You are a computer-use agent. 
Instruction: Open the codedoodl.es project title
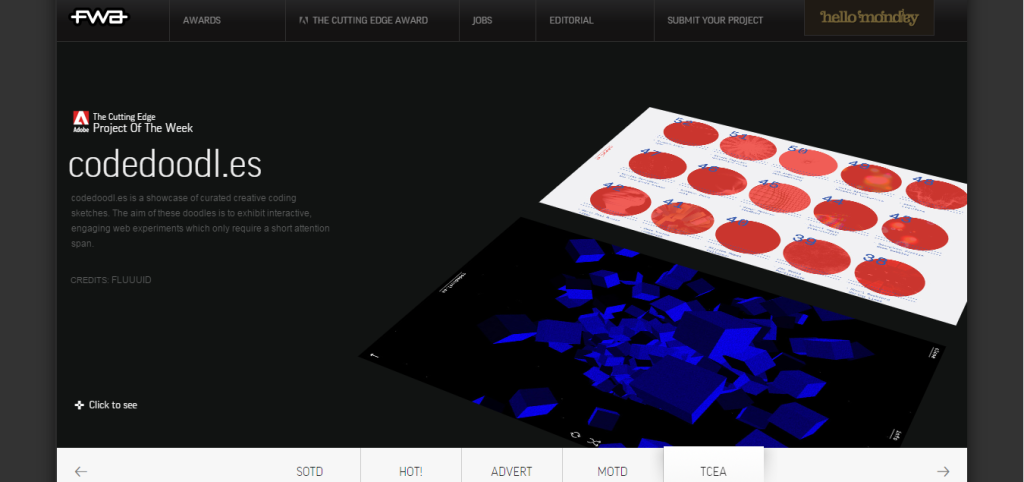coord(165,164)
